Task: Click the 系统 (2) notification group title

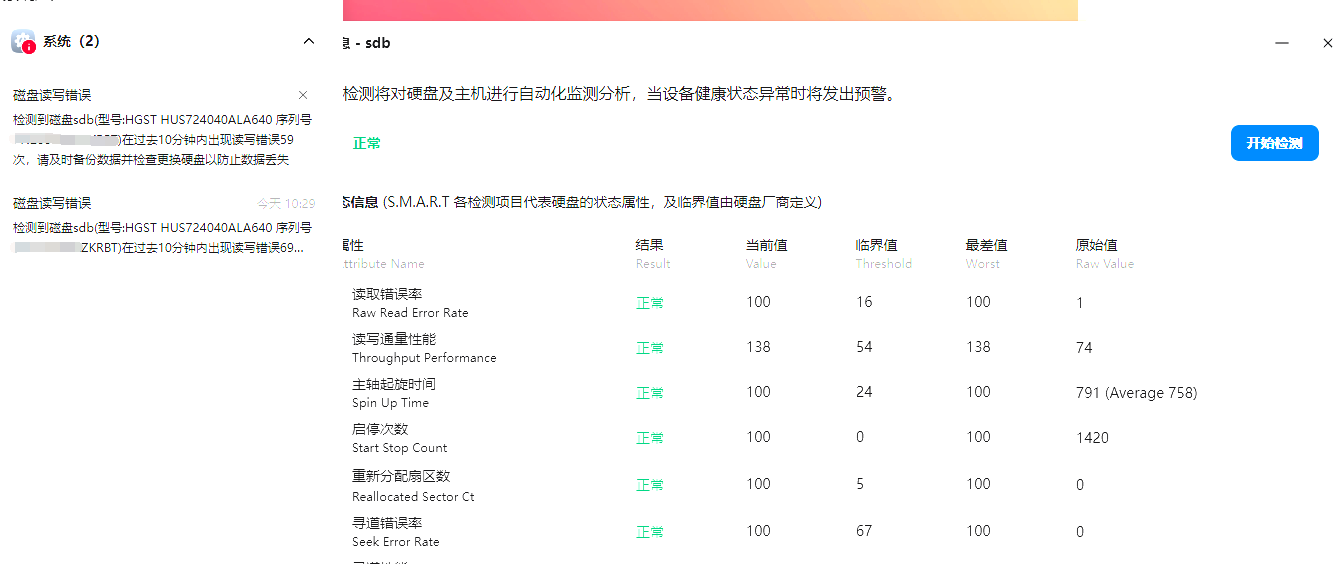Action: click(x=71, y=42)
